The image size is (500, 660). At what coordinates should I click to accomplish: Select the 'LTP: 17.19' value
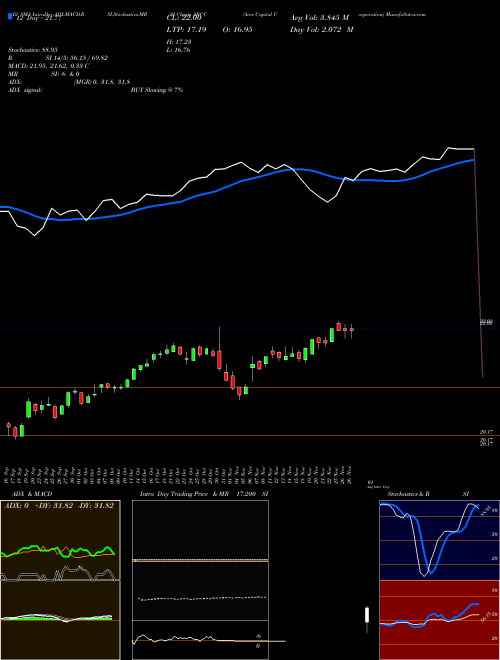(x=186, y=29)
